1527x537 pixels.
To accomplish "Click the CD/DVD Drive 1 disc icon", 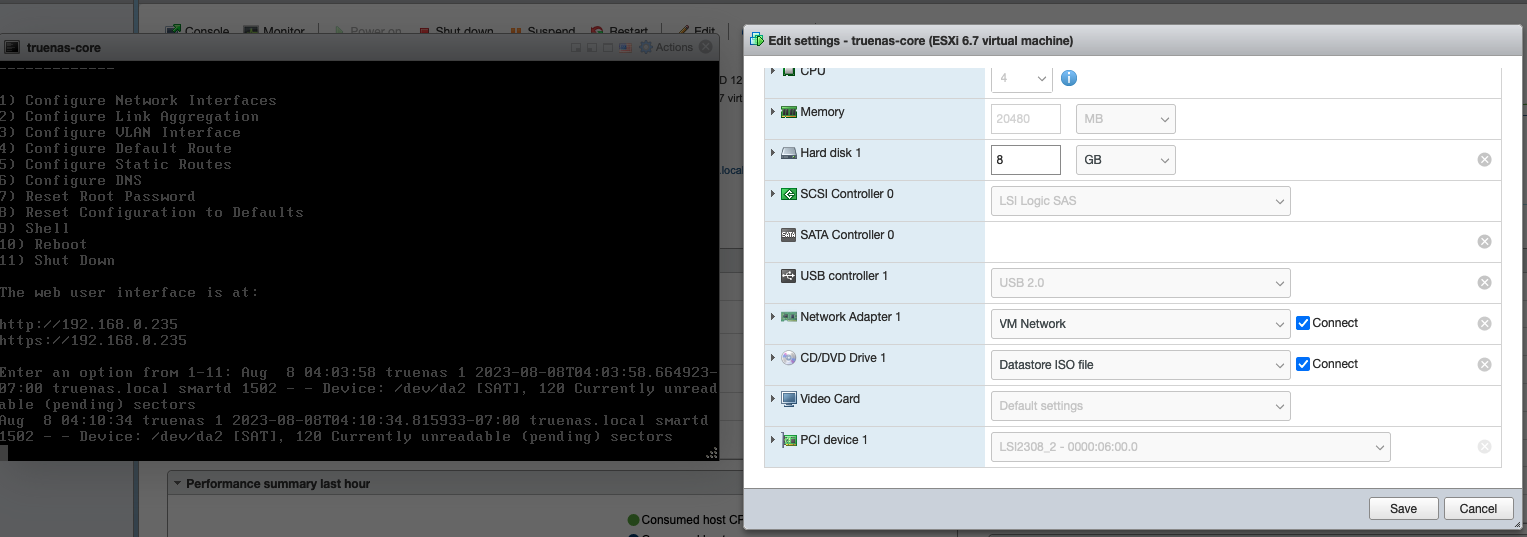I will tap(788, 358).
